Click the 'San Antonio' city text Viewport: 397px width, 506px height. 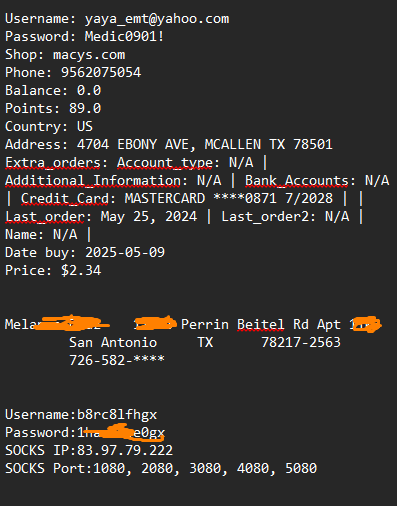coord(113,343)
